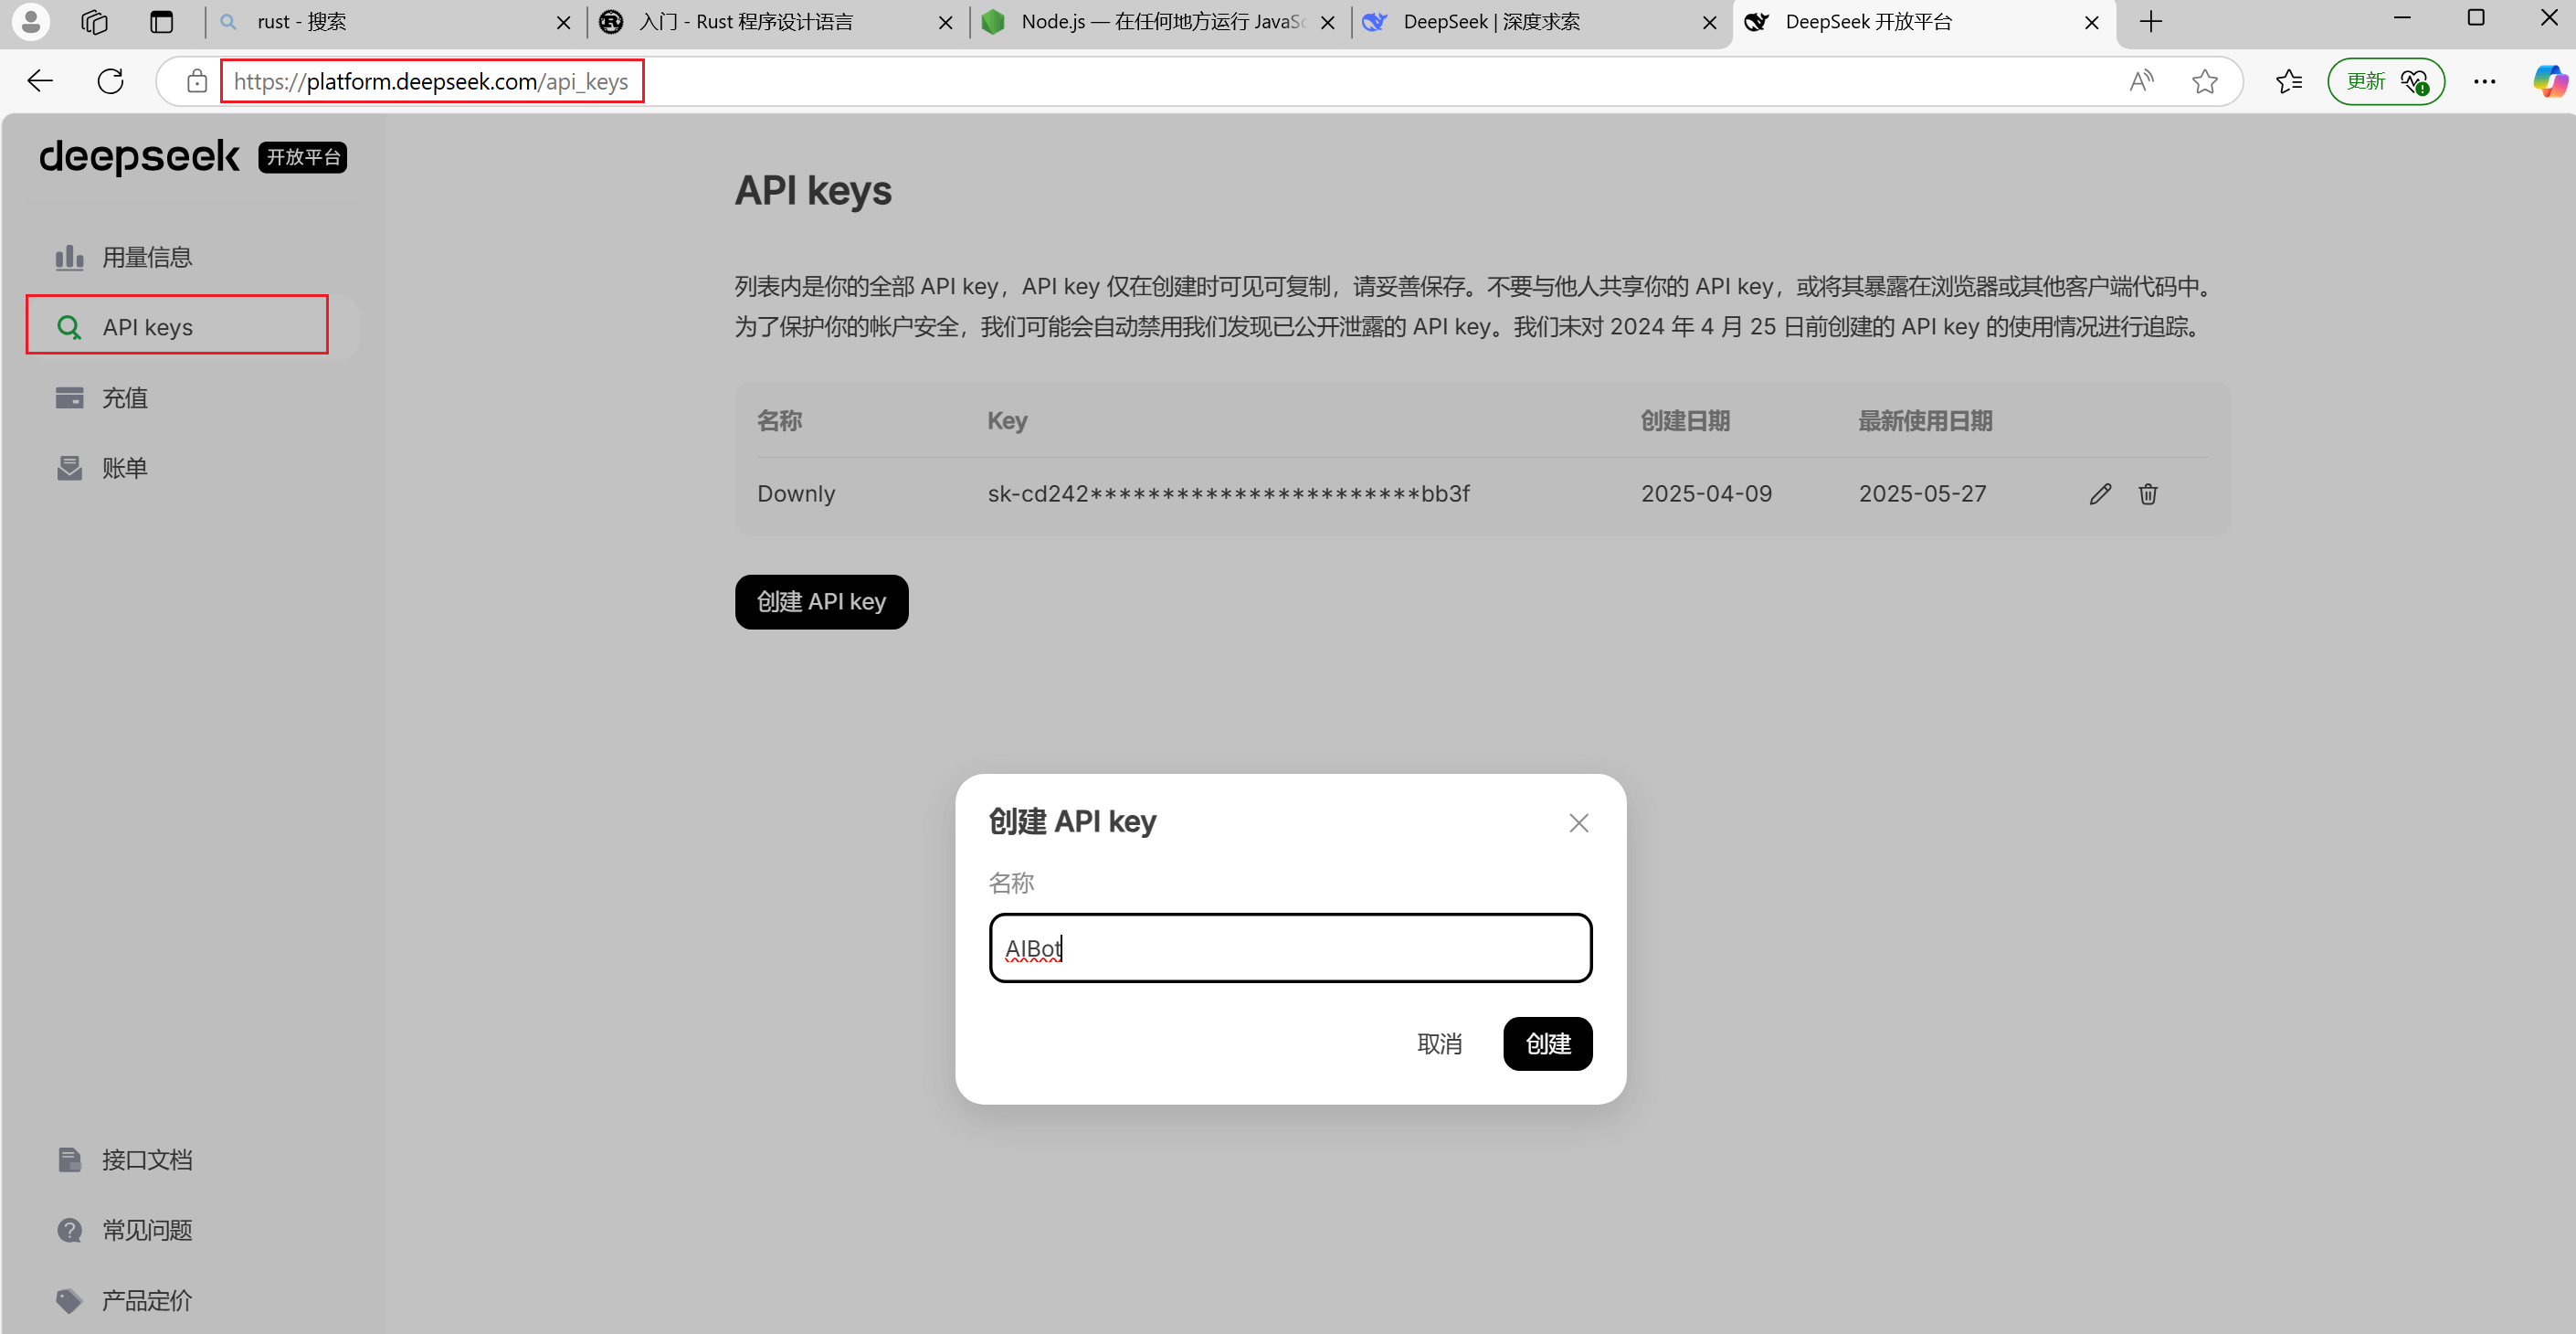2576x1334 pixels.
Task: Click the 创建日期 column header
Action: [1685, 420]
